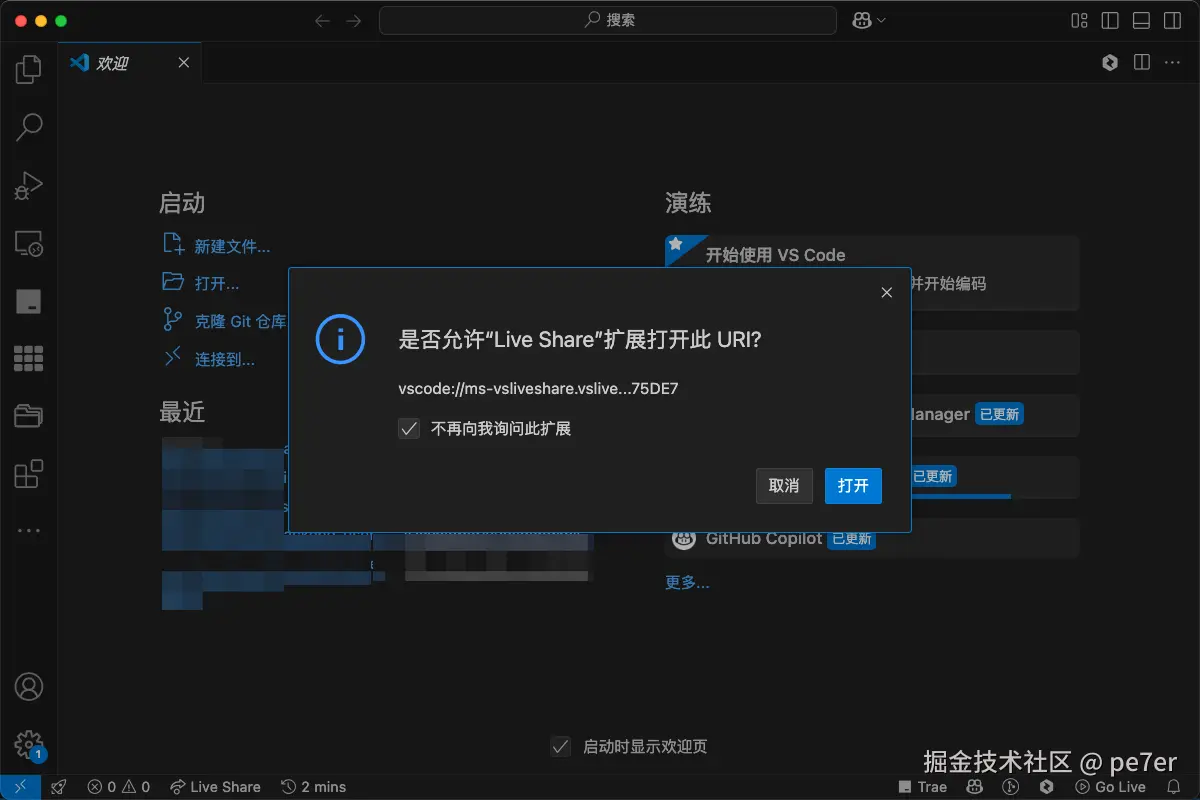1200x800 pixels.
Task: Open the grid icon view in activity bar
Action: click(x=29, y=358)
